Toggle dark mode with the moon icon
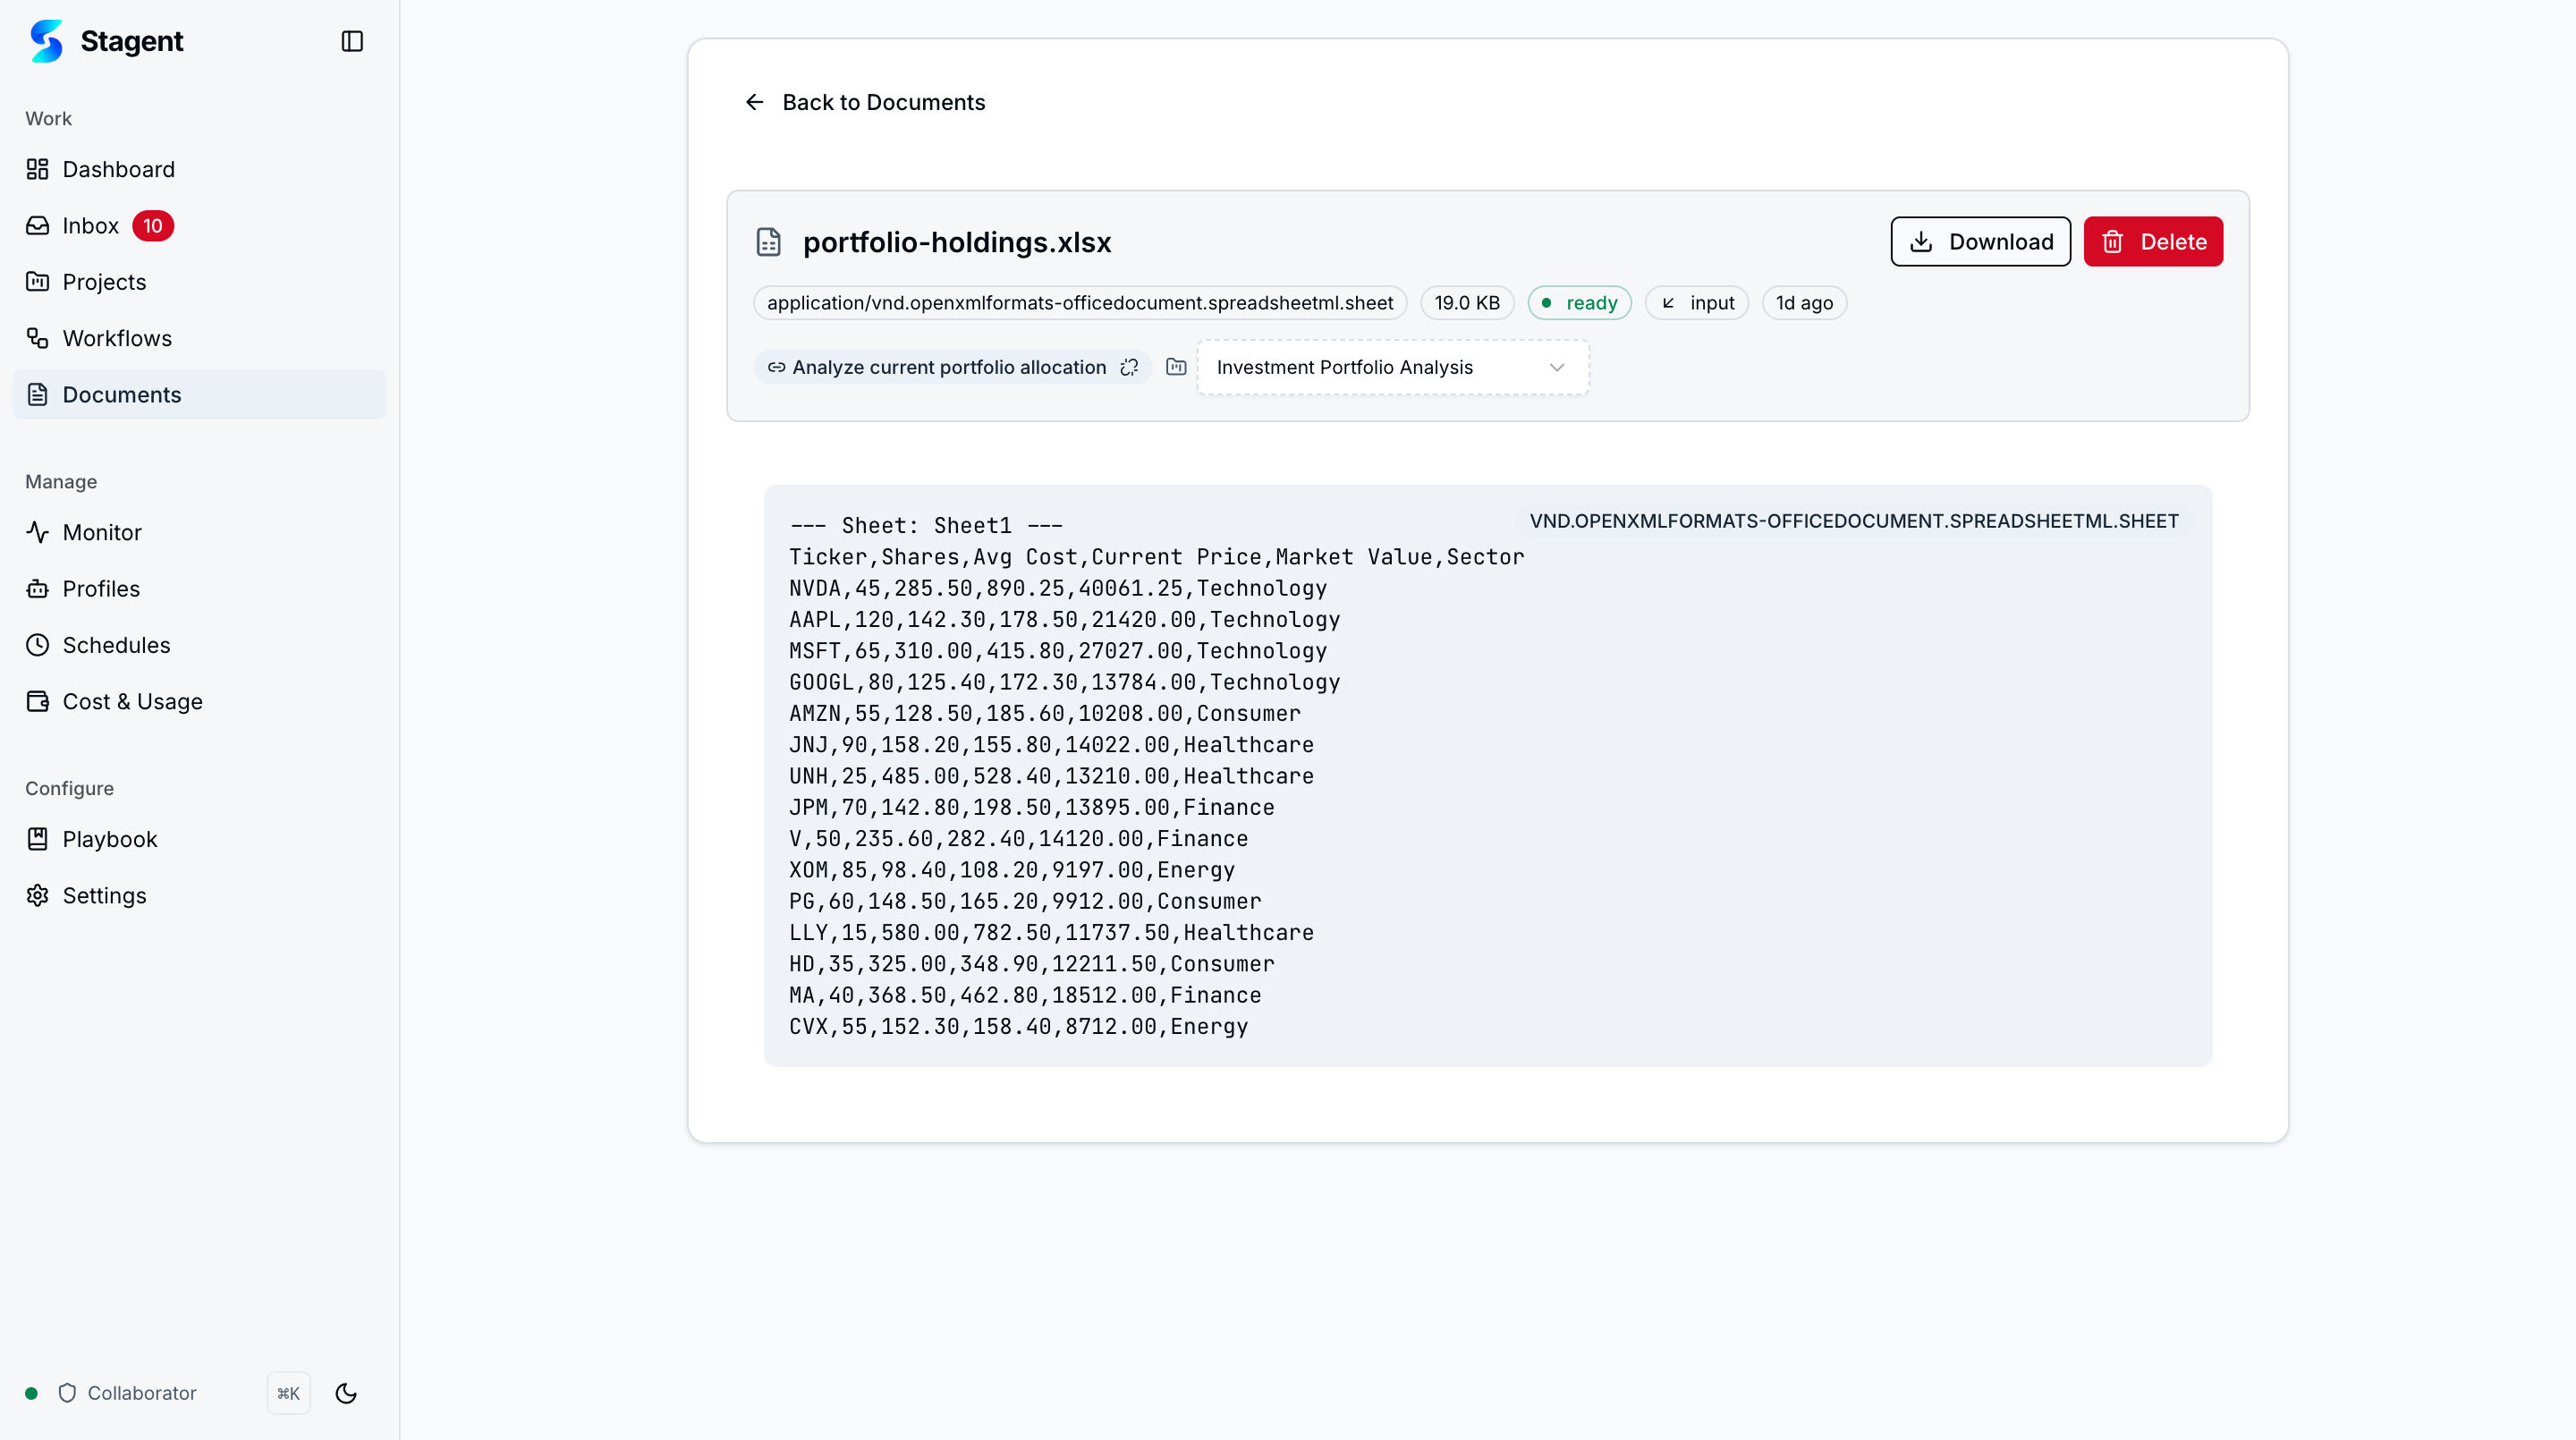Viewport: 2576px width, 1440px height. (345, 1393)
